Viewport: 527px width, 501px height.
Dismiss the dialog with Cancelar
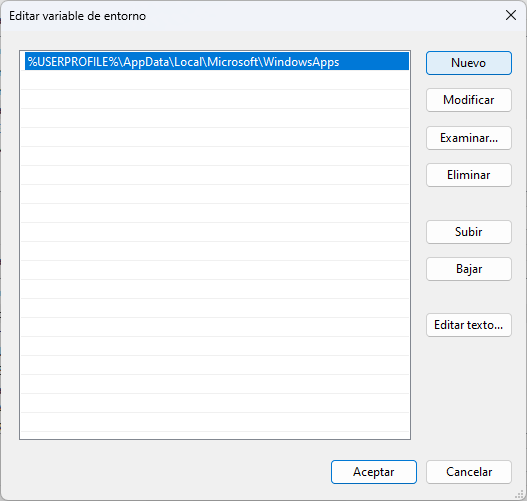(x=469, y=472)
